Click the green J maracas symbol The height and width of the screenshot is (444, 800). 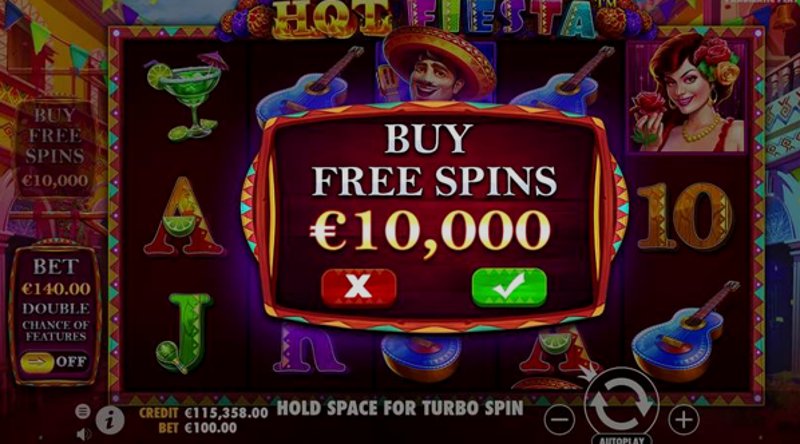coord(184,333)
